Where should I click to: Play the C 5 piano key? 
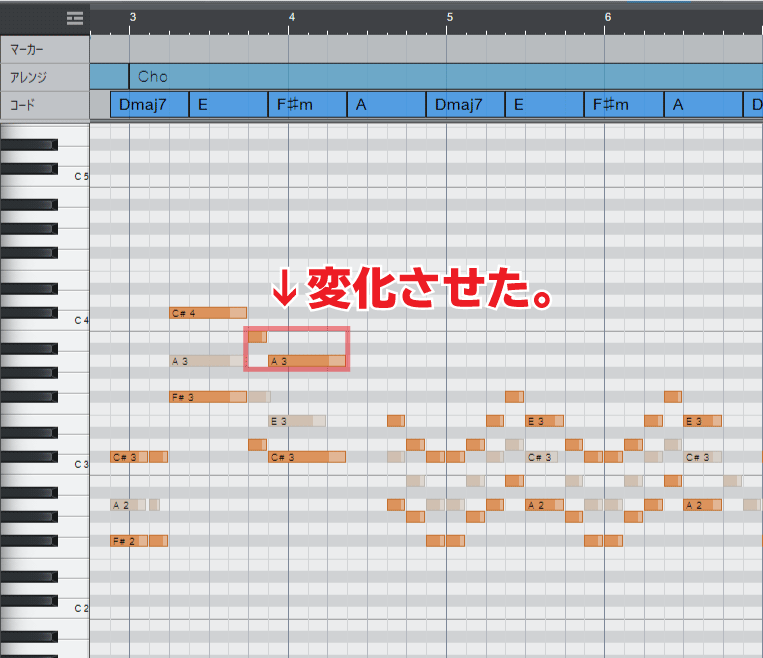(x=73, y=177)
